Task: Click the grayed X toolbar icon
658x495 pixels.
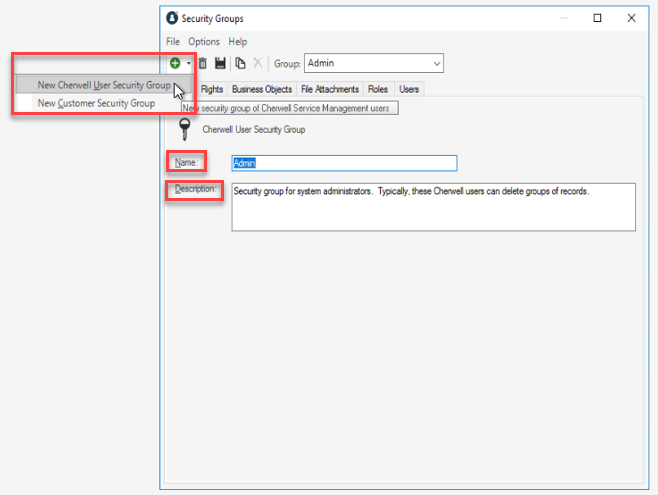Action: coord(258,63)
